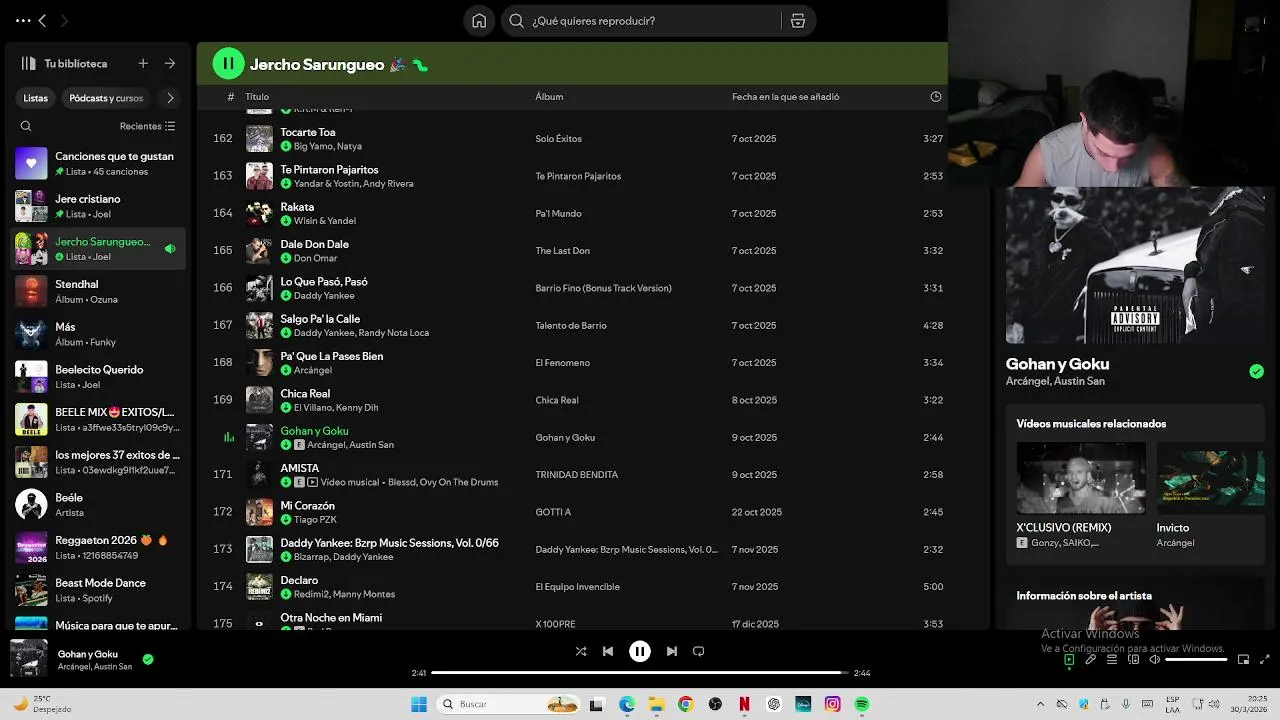Open the miniplayer icon
1280x720 pixels.
tap(1244, 659)
